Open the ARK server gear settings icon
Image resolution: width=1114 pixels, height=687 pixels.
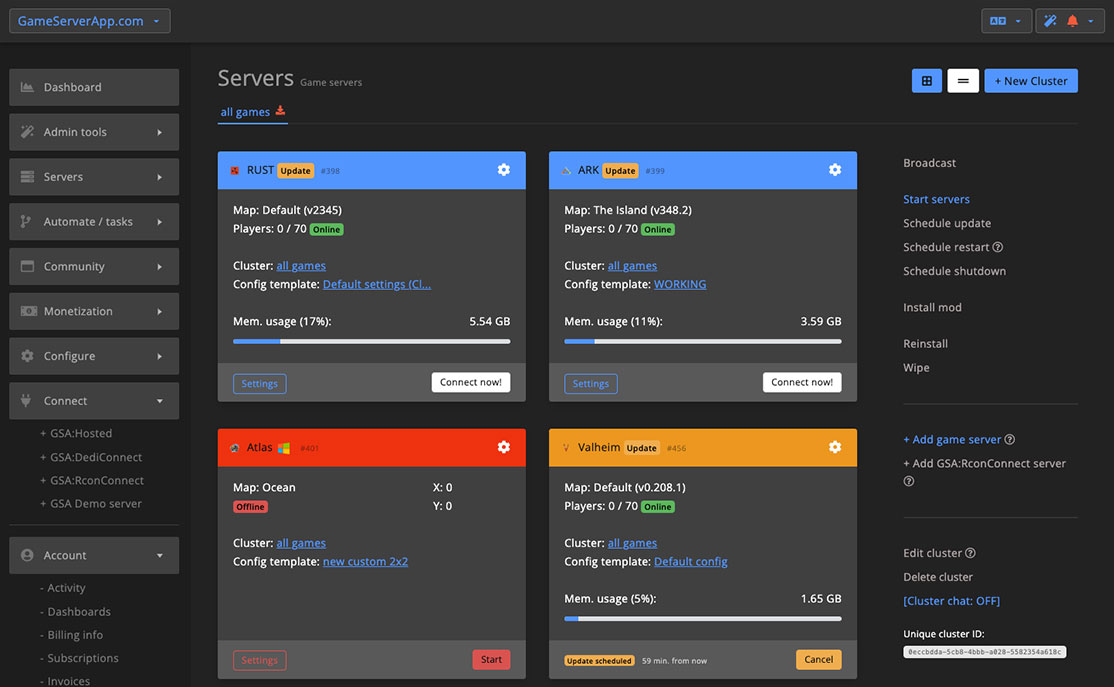point(835,170)
